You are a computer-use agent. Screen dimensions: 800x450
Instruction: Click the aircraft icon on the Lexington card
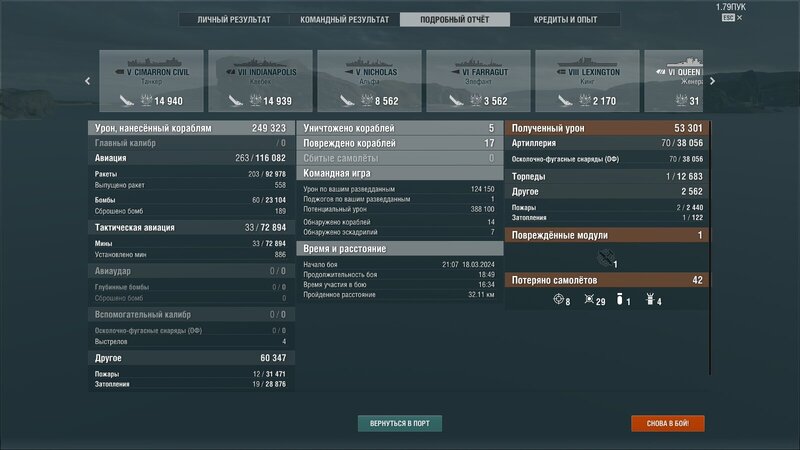tap(565, 101)
